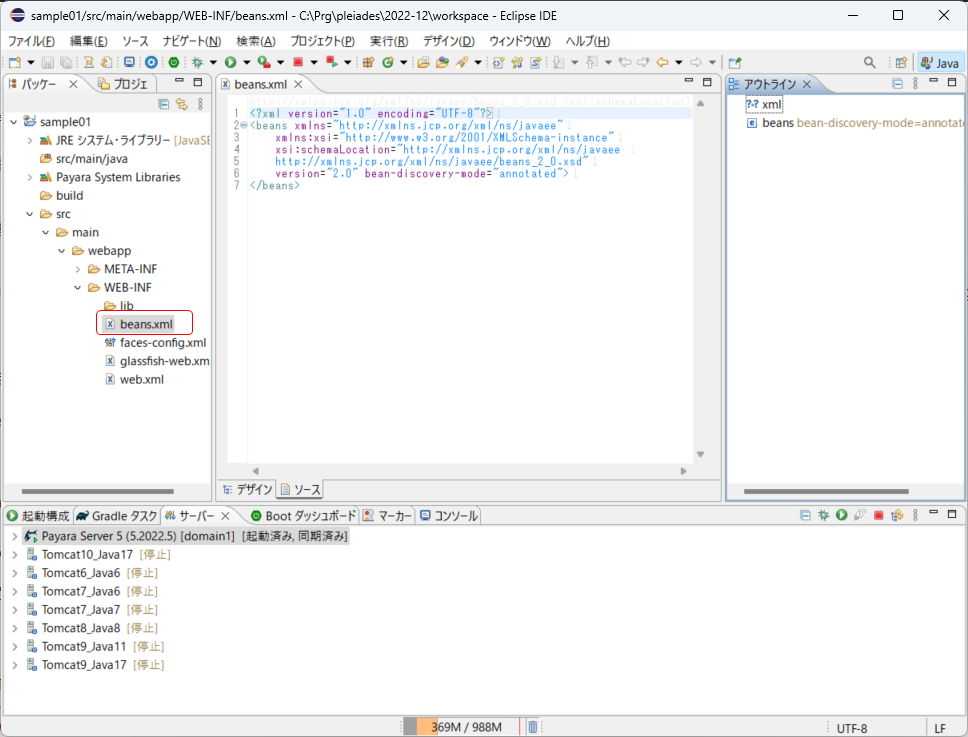Viewport: 968px width, 737px height.
Task: Expand Payara Server 5 entry
Action: point(14,536)
